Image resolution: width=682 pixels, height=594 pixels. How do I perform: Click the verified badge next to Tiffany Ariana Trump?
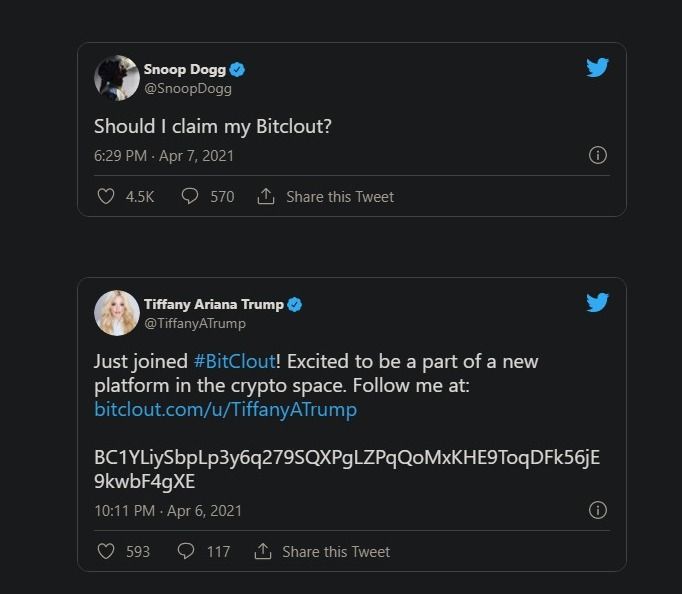pyautogui.click(x=296, y=305)
